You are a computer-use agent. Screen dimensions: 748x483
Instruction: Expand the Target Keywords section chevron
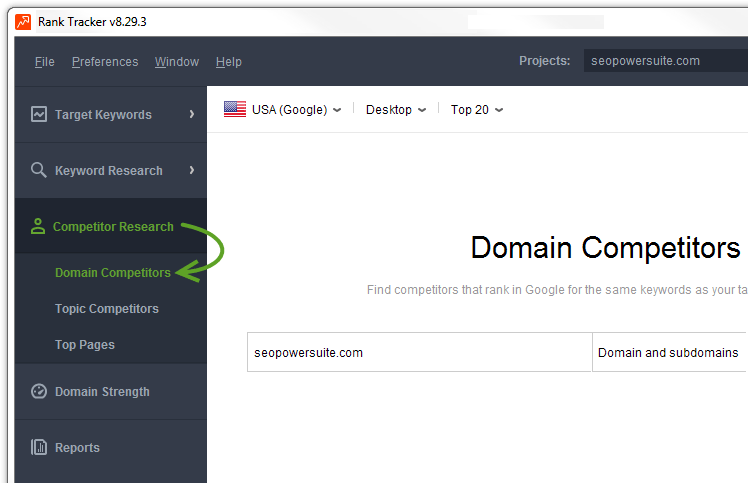pos(192,114)
